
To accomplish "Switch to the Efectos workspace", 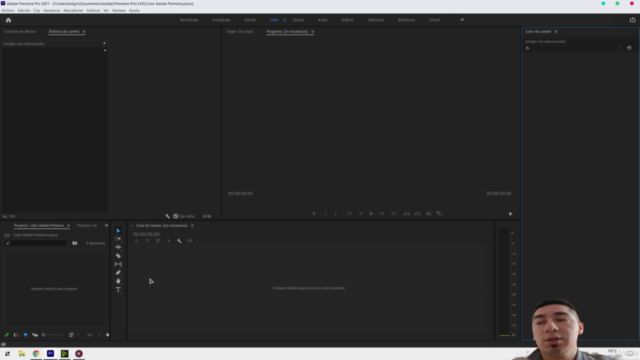I will 298,20.
